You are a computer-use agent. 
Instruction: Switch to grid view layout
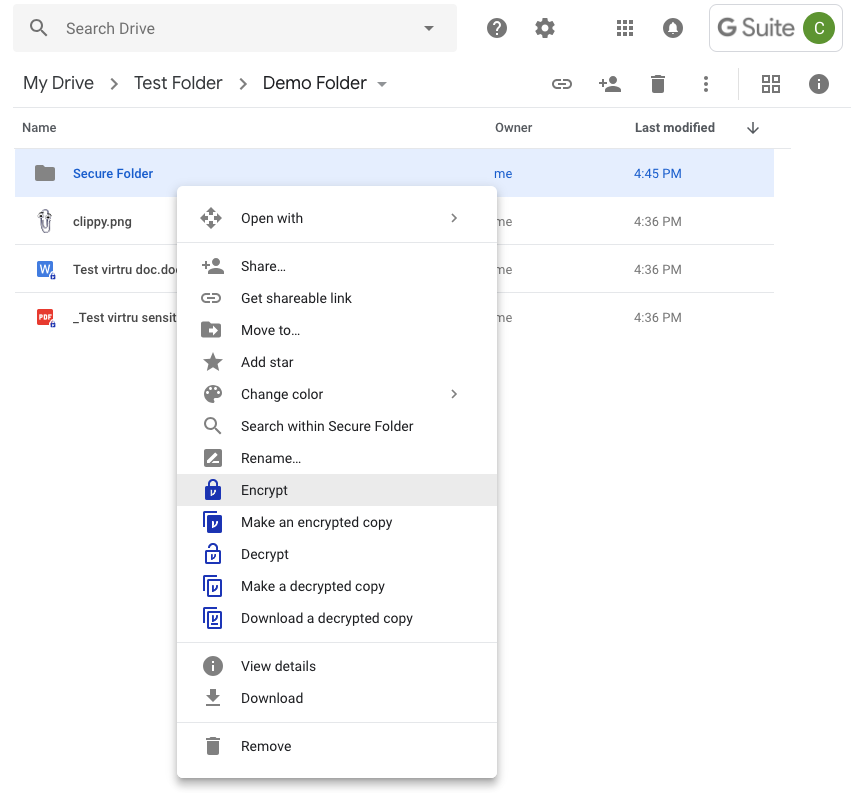tap(771, 84)
